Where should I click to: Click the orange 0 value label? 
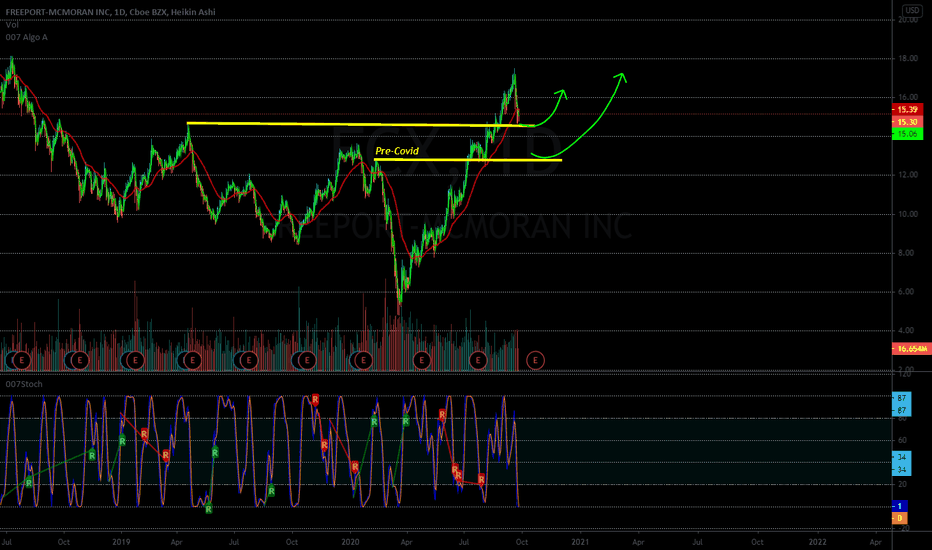click(x=900, y=518)
